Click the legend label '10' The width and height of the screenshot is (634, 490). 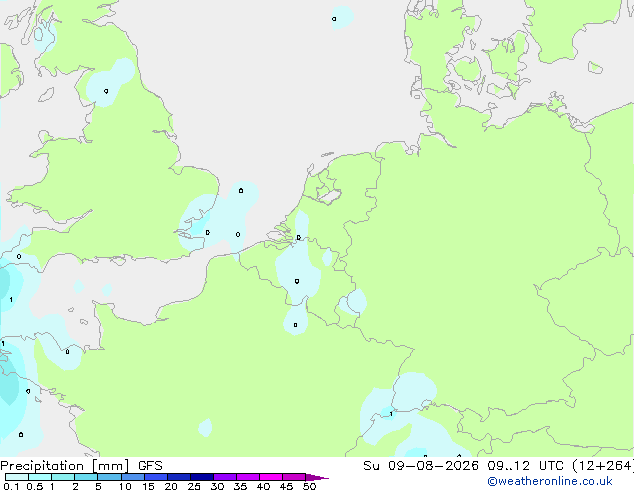[x=125, y=486]
